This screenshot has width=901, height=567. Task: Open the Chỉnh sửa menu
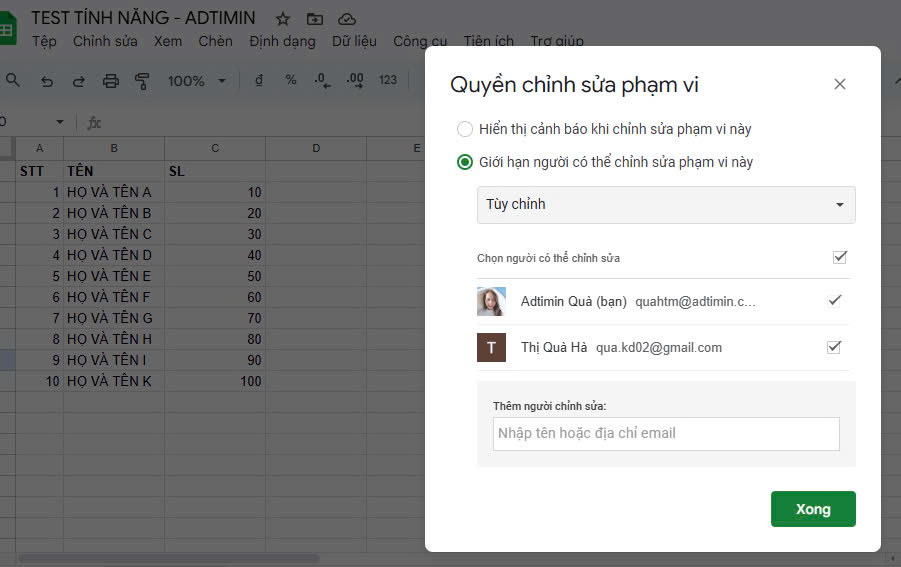coord(105,41)
